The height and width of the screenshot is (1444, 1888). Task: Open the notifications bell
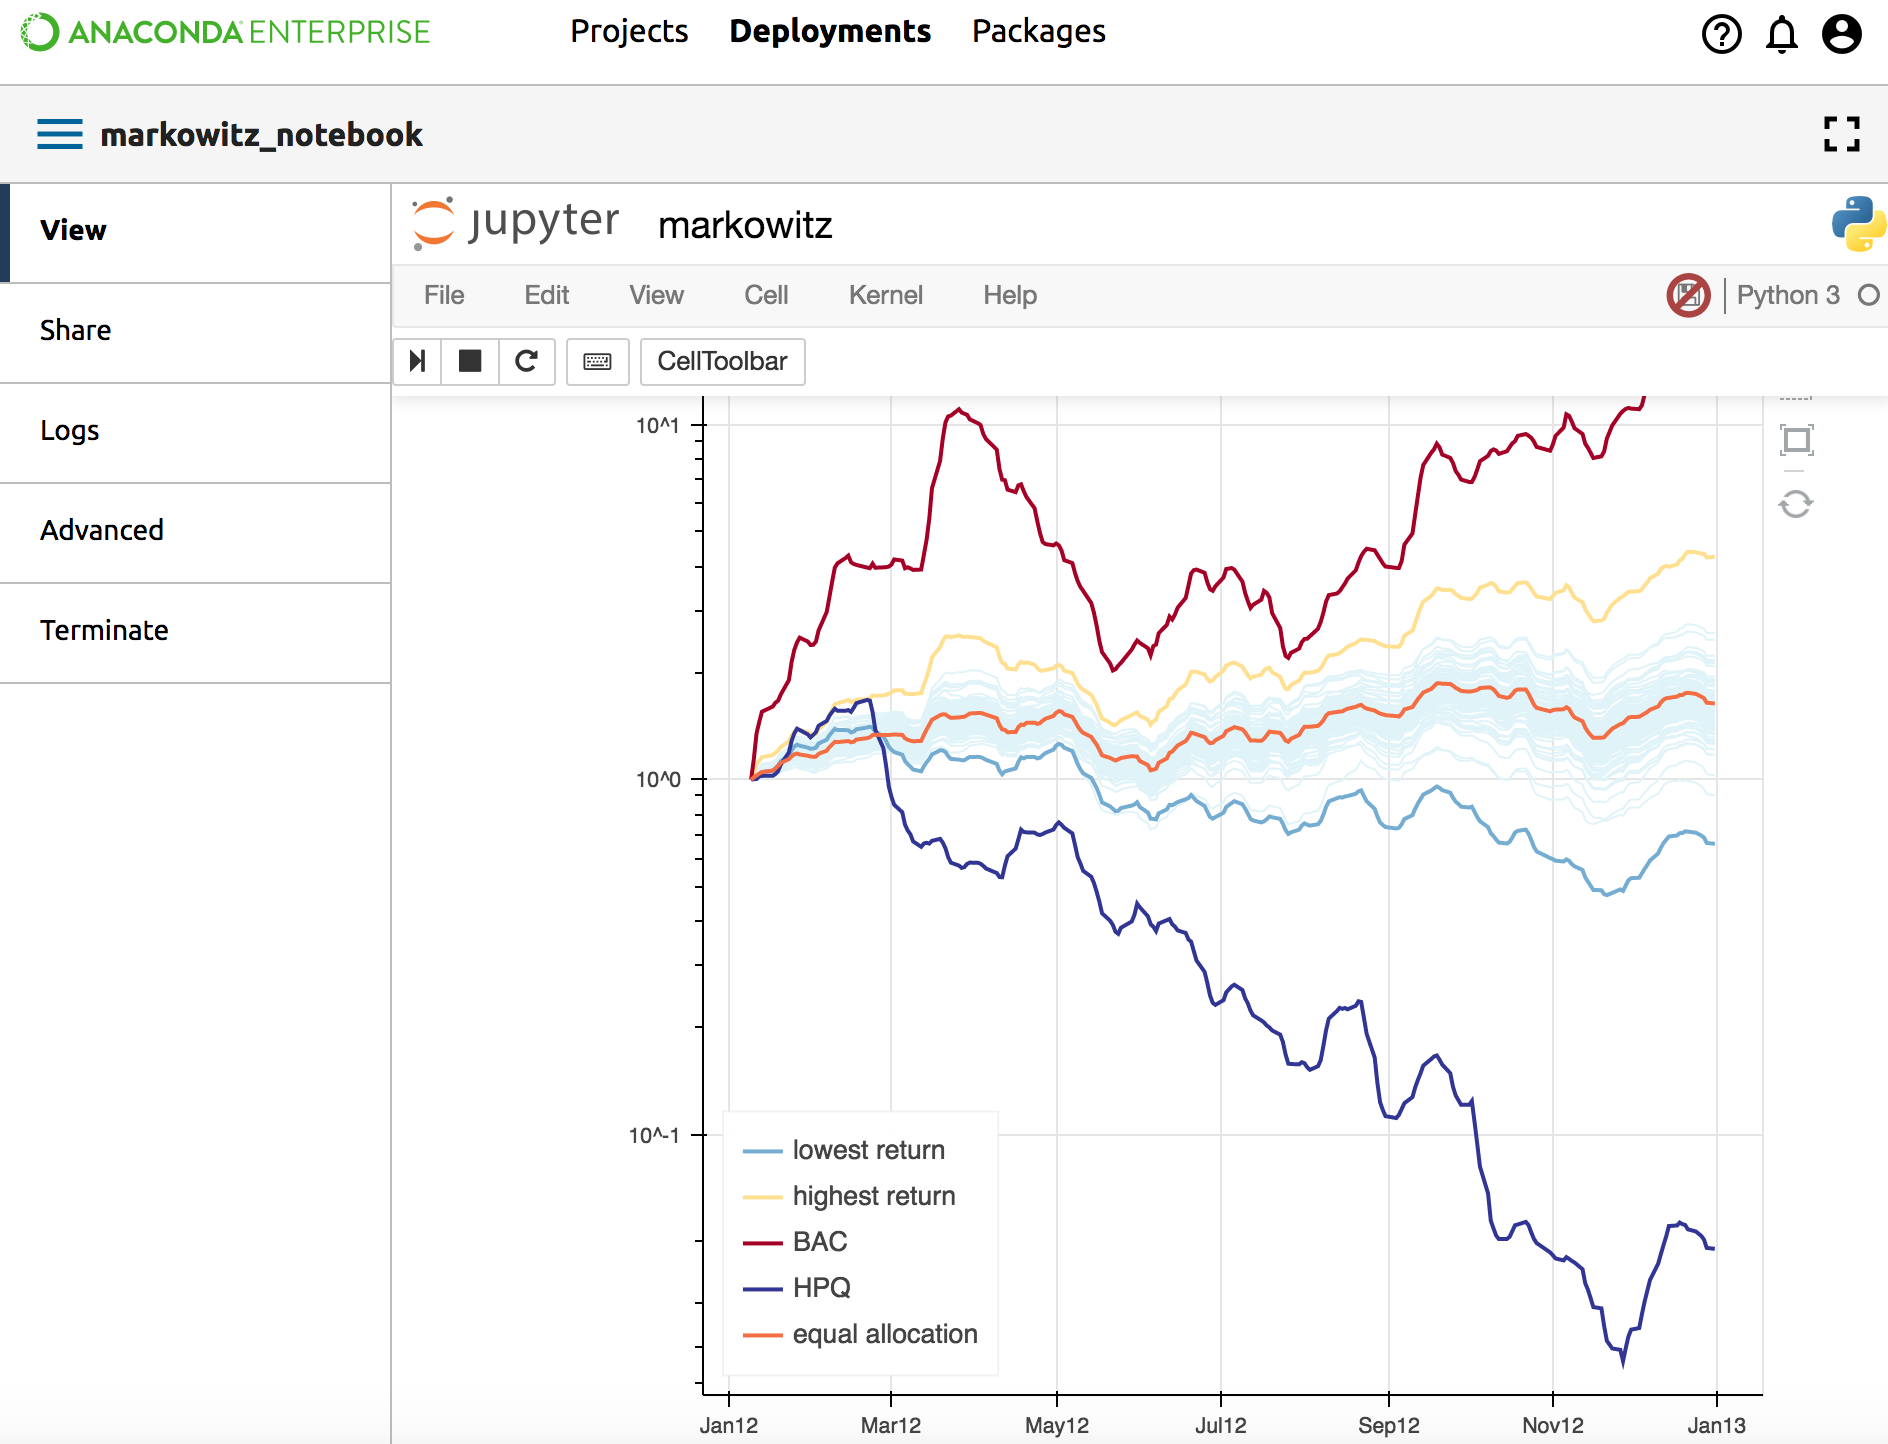(1781, 34)
